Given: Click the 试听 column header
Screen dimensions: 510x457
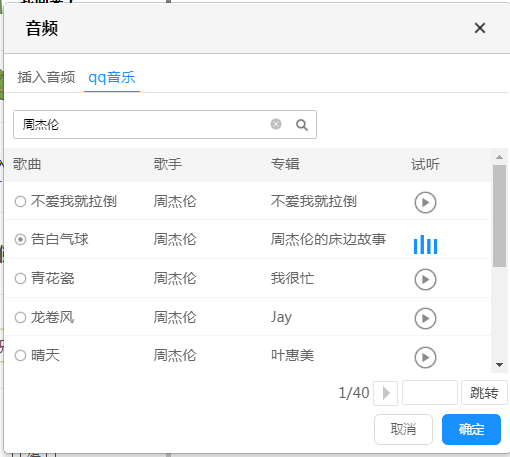Looking at the screenshot, I should pos(425,164).
